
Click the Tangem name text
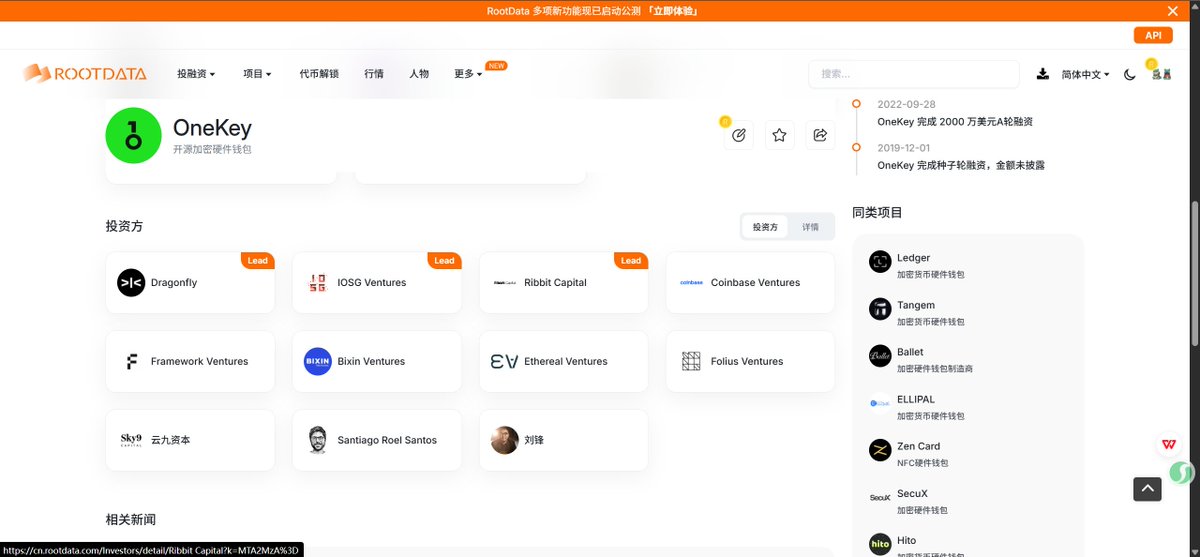tap(916, 305)
